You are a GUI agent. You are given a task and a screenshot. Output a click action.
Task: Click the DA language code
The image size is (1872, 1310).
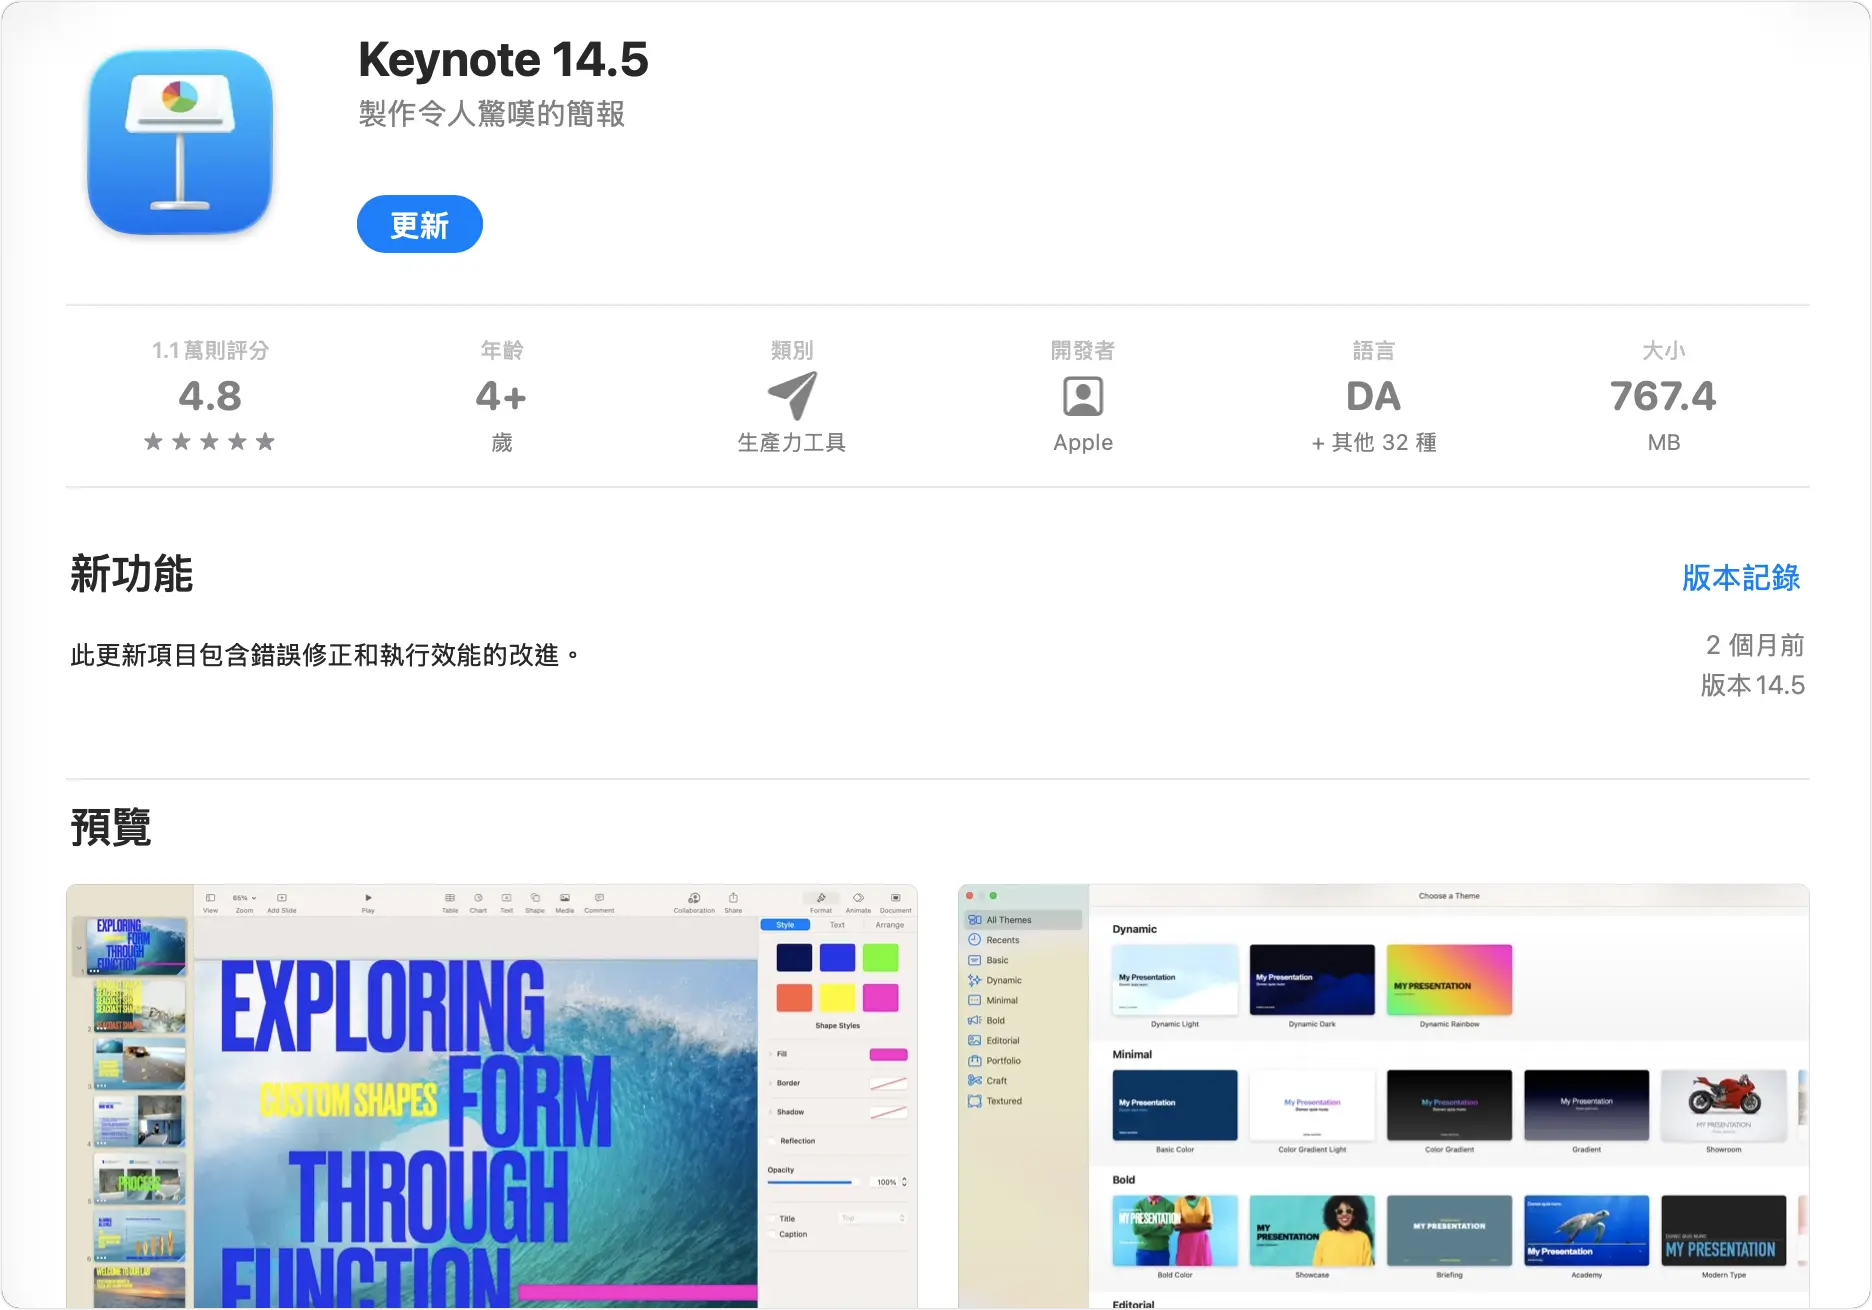point(1374,397)
